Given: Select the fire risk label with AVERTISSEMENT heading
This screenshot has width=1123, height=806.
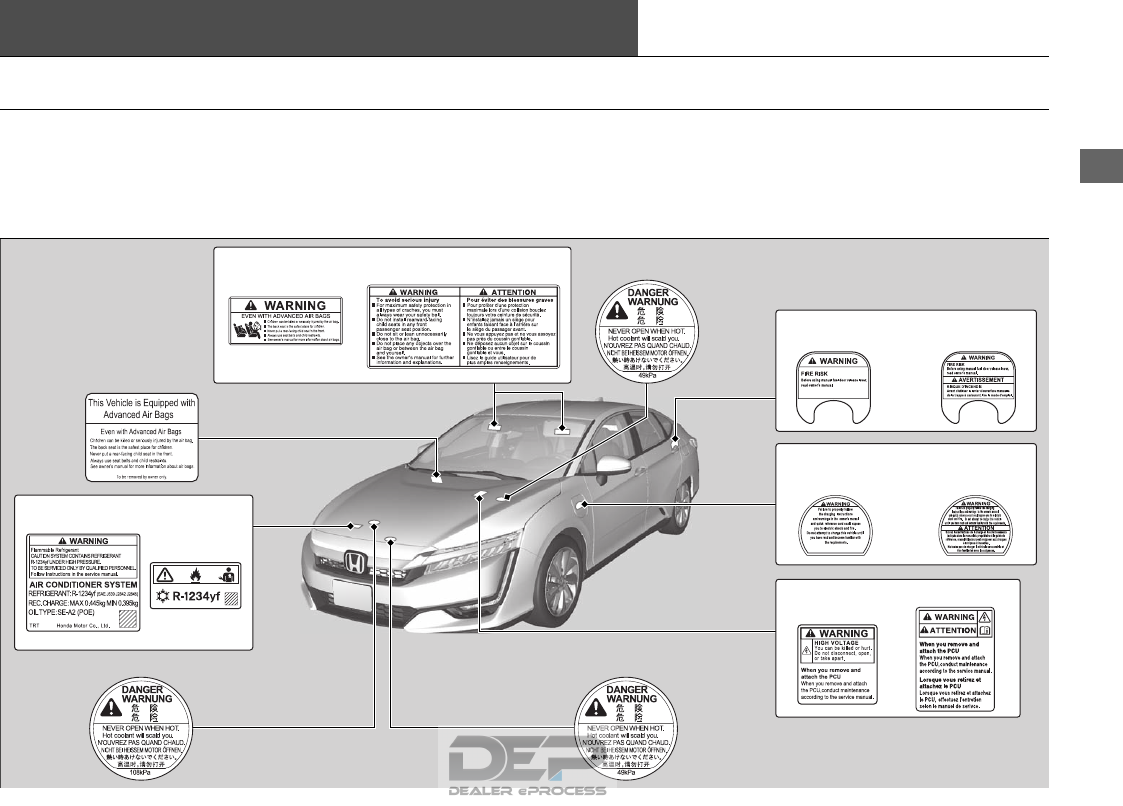Looking at the screenshot, I should coord(978,388).
